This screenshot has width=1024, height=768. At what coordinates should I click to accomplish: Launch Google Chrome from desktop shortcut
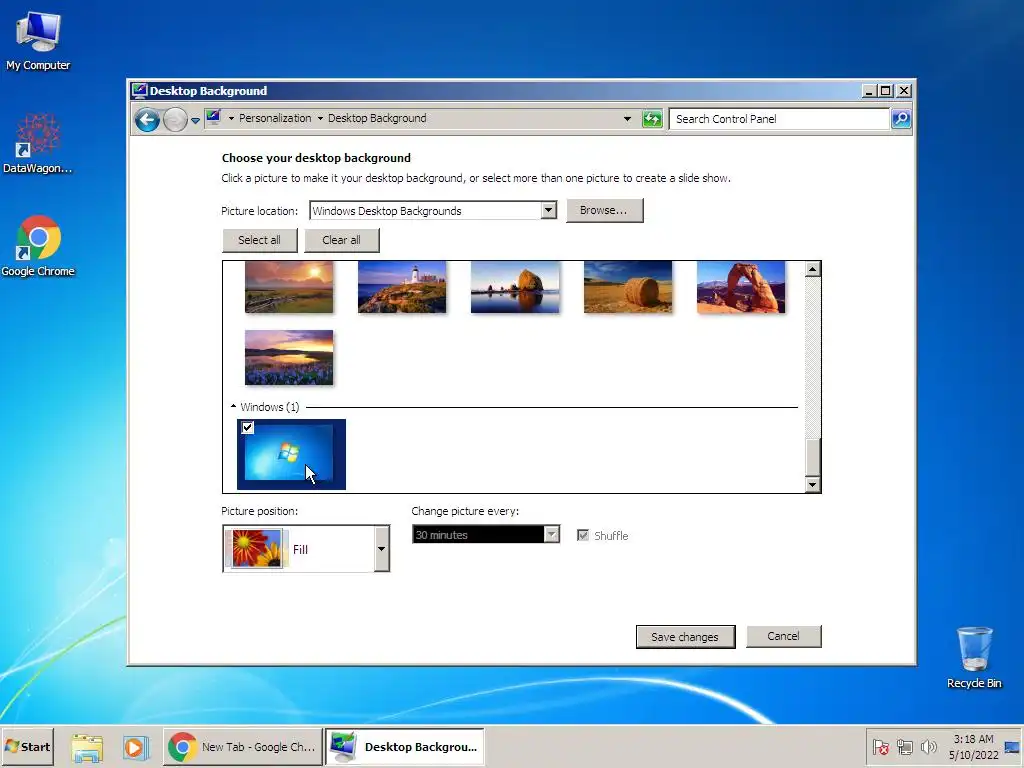(38, 246)
